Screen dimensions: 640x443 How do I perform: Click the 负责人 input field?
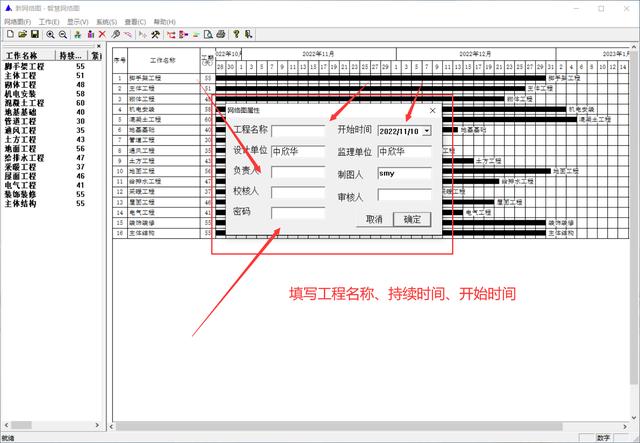click(298, 172)
